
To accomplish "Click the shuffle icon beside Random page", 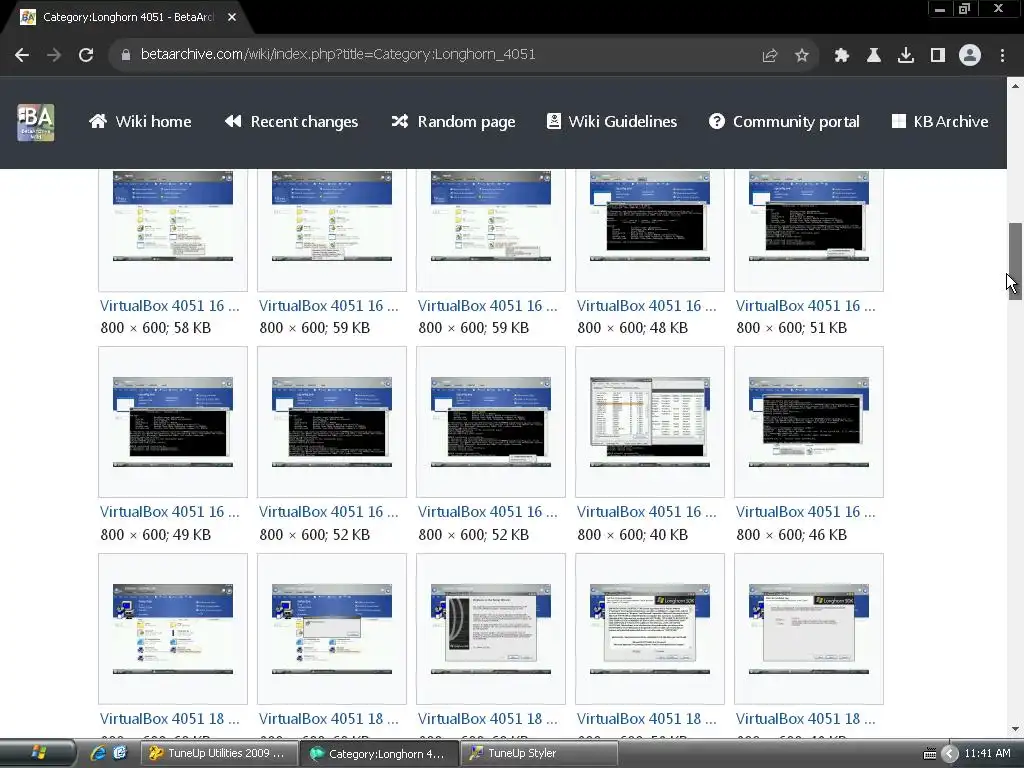I will tap(400, 121).
